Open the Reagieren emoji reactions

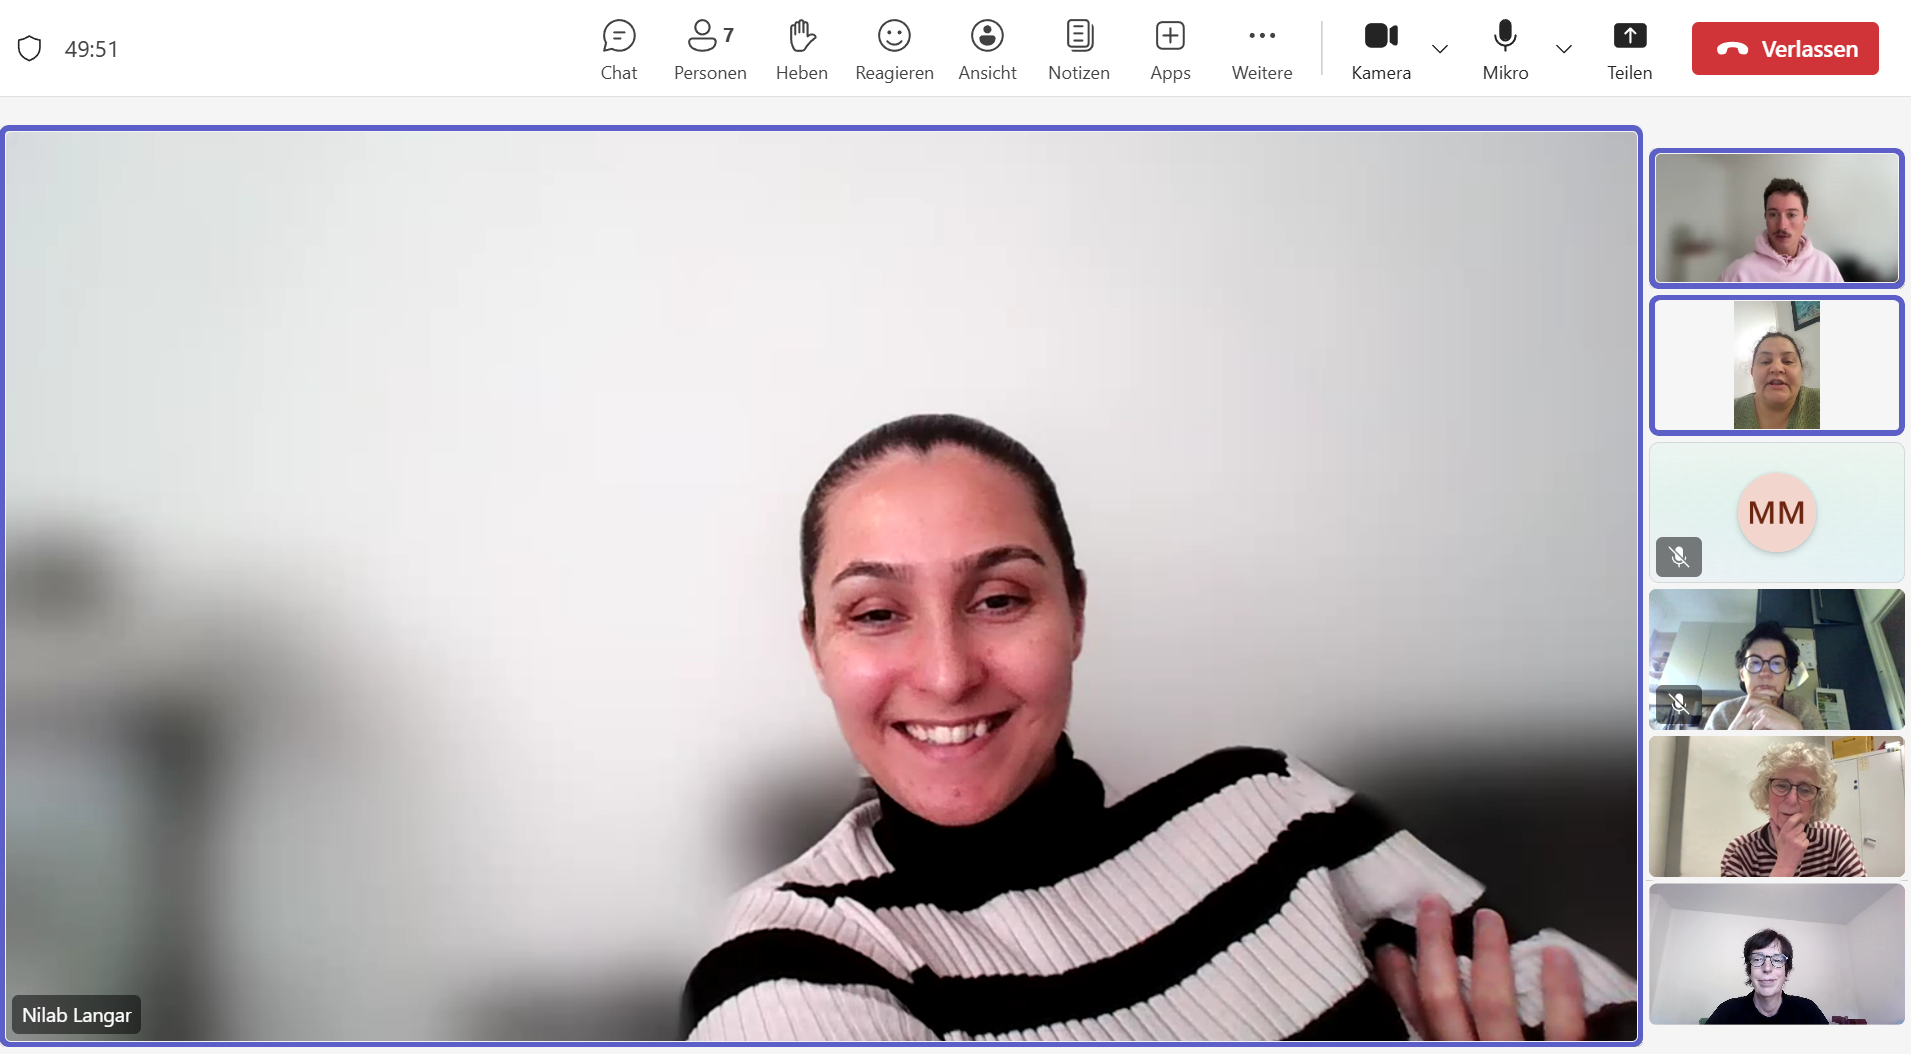tap(894, 49)
